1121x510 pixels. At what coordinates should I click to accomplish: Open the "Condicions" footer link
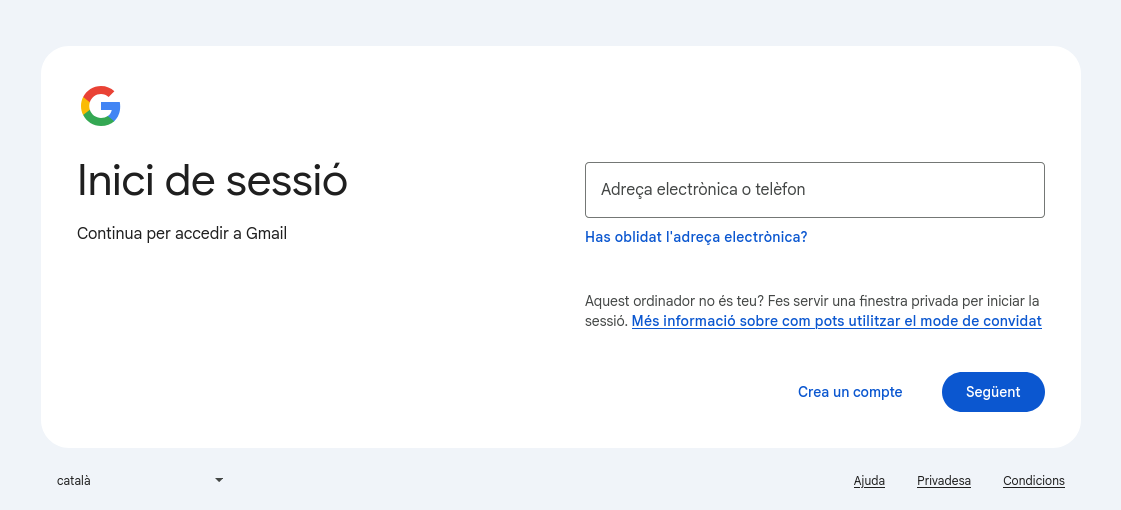pyautogui.click(x=1033, y=481)
